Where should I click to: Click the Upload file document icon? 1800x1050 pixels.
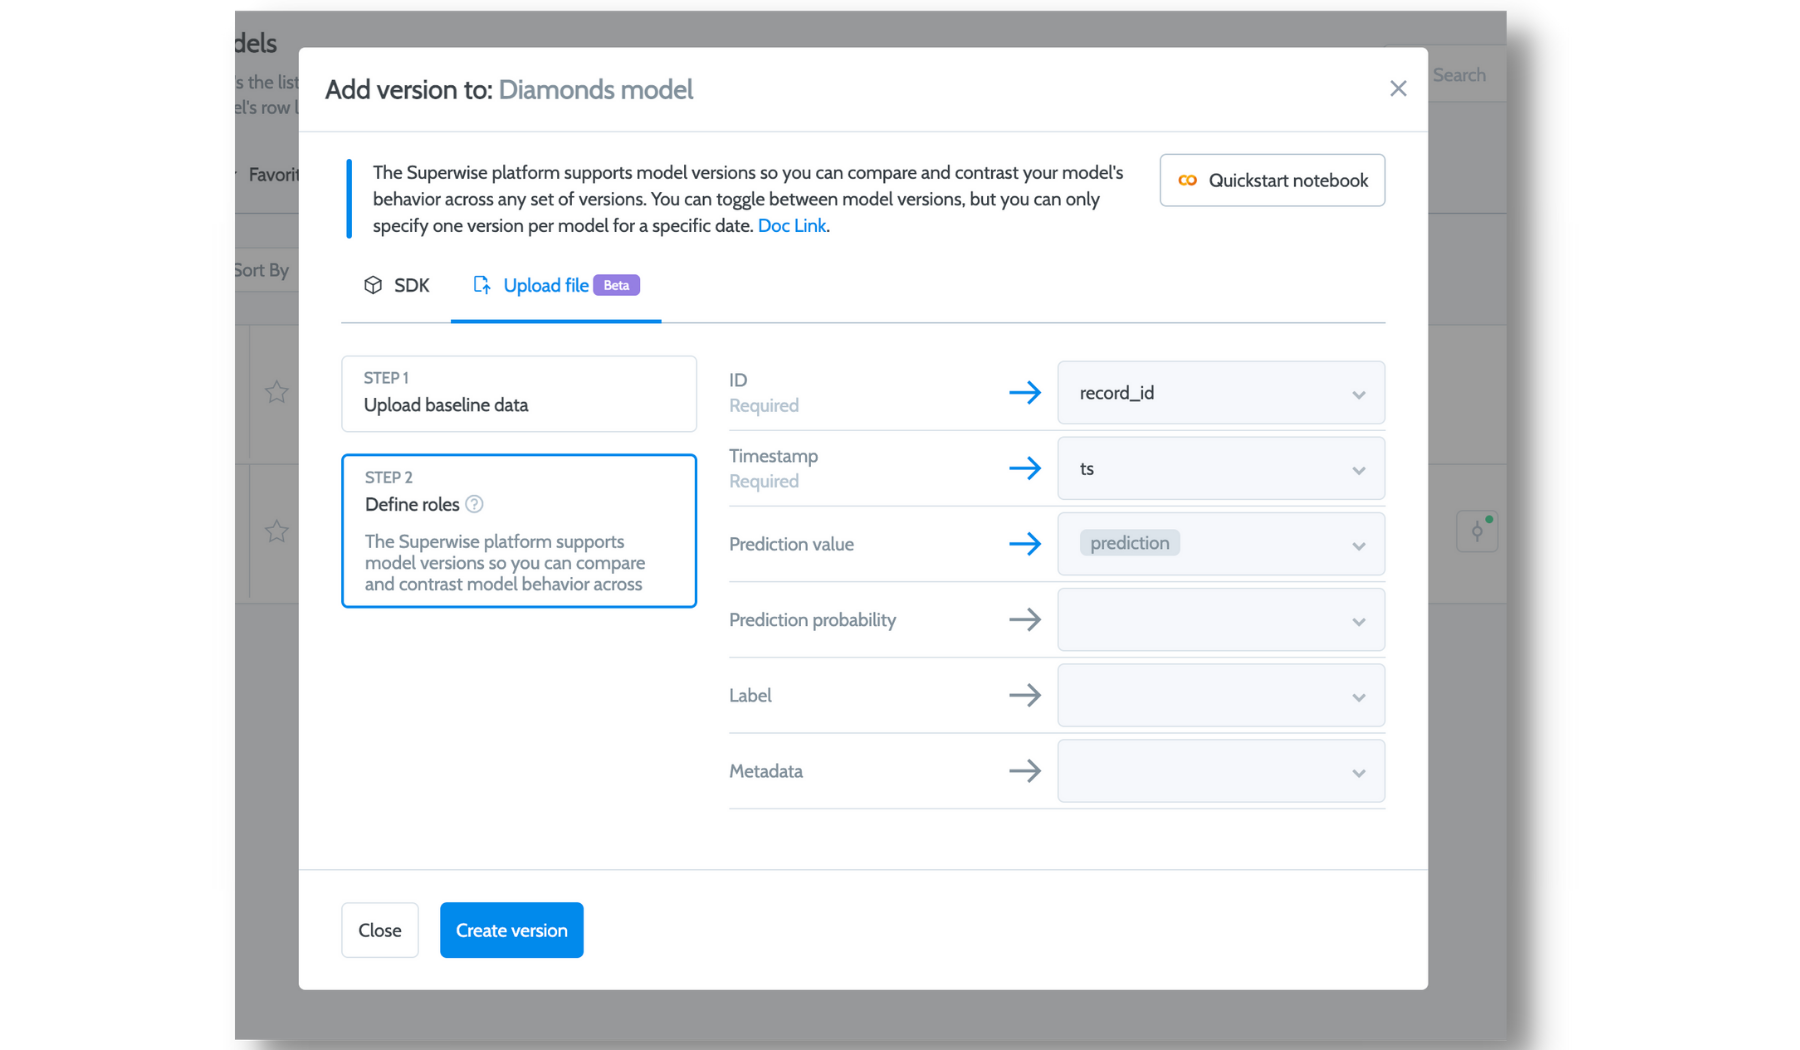point(482,286)
